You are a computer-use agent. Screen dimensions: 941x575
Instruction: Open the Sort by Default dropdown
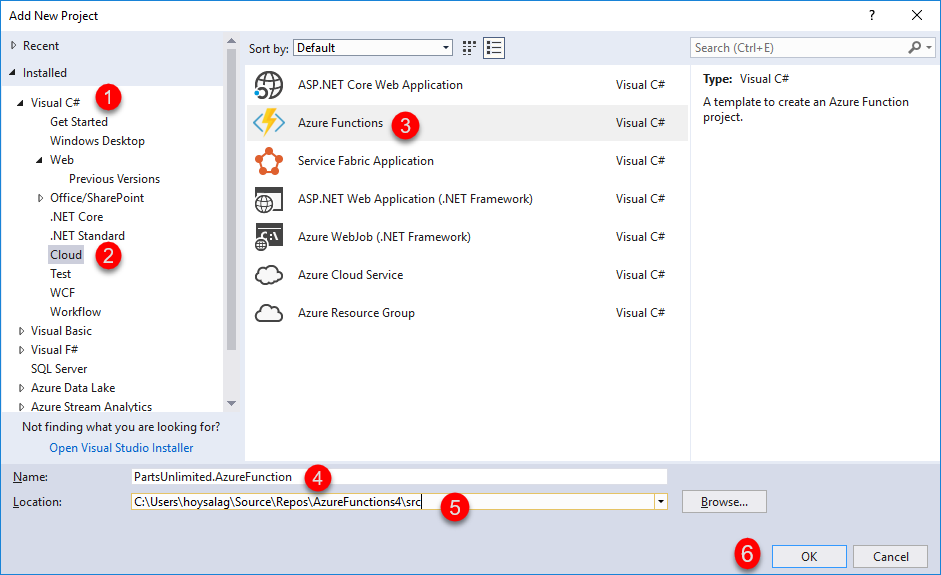tap(373, 48)
